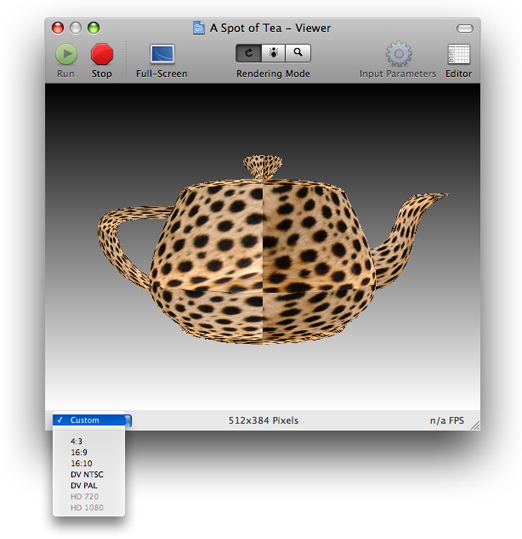Click the Rendering Mode label

click(273, 74)
